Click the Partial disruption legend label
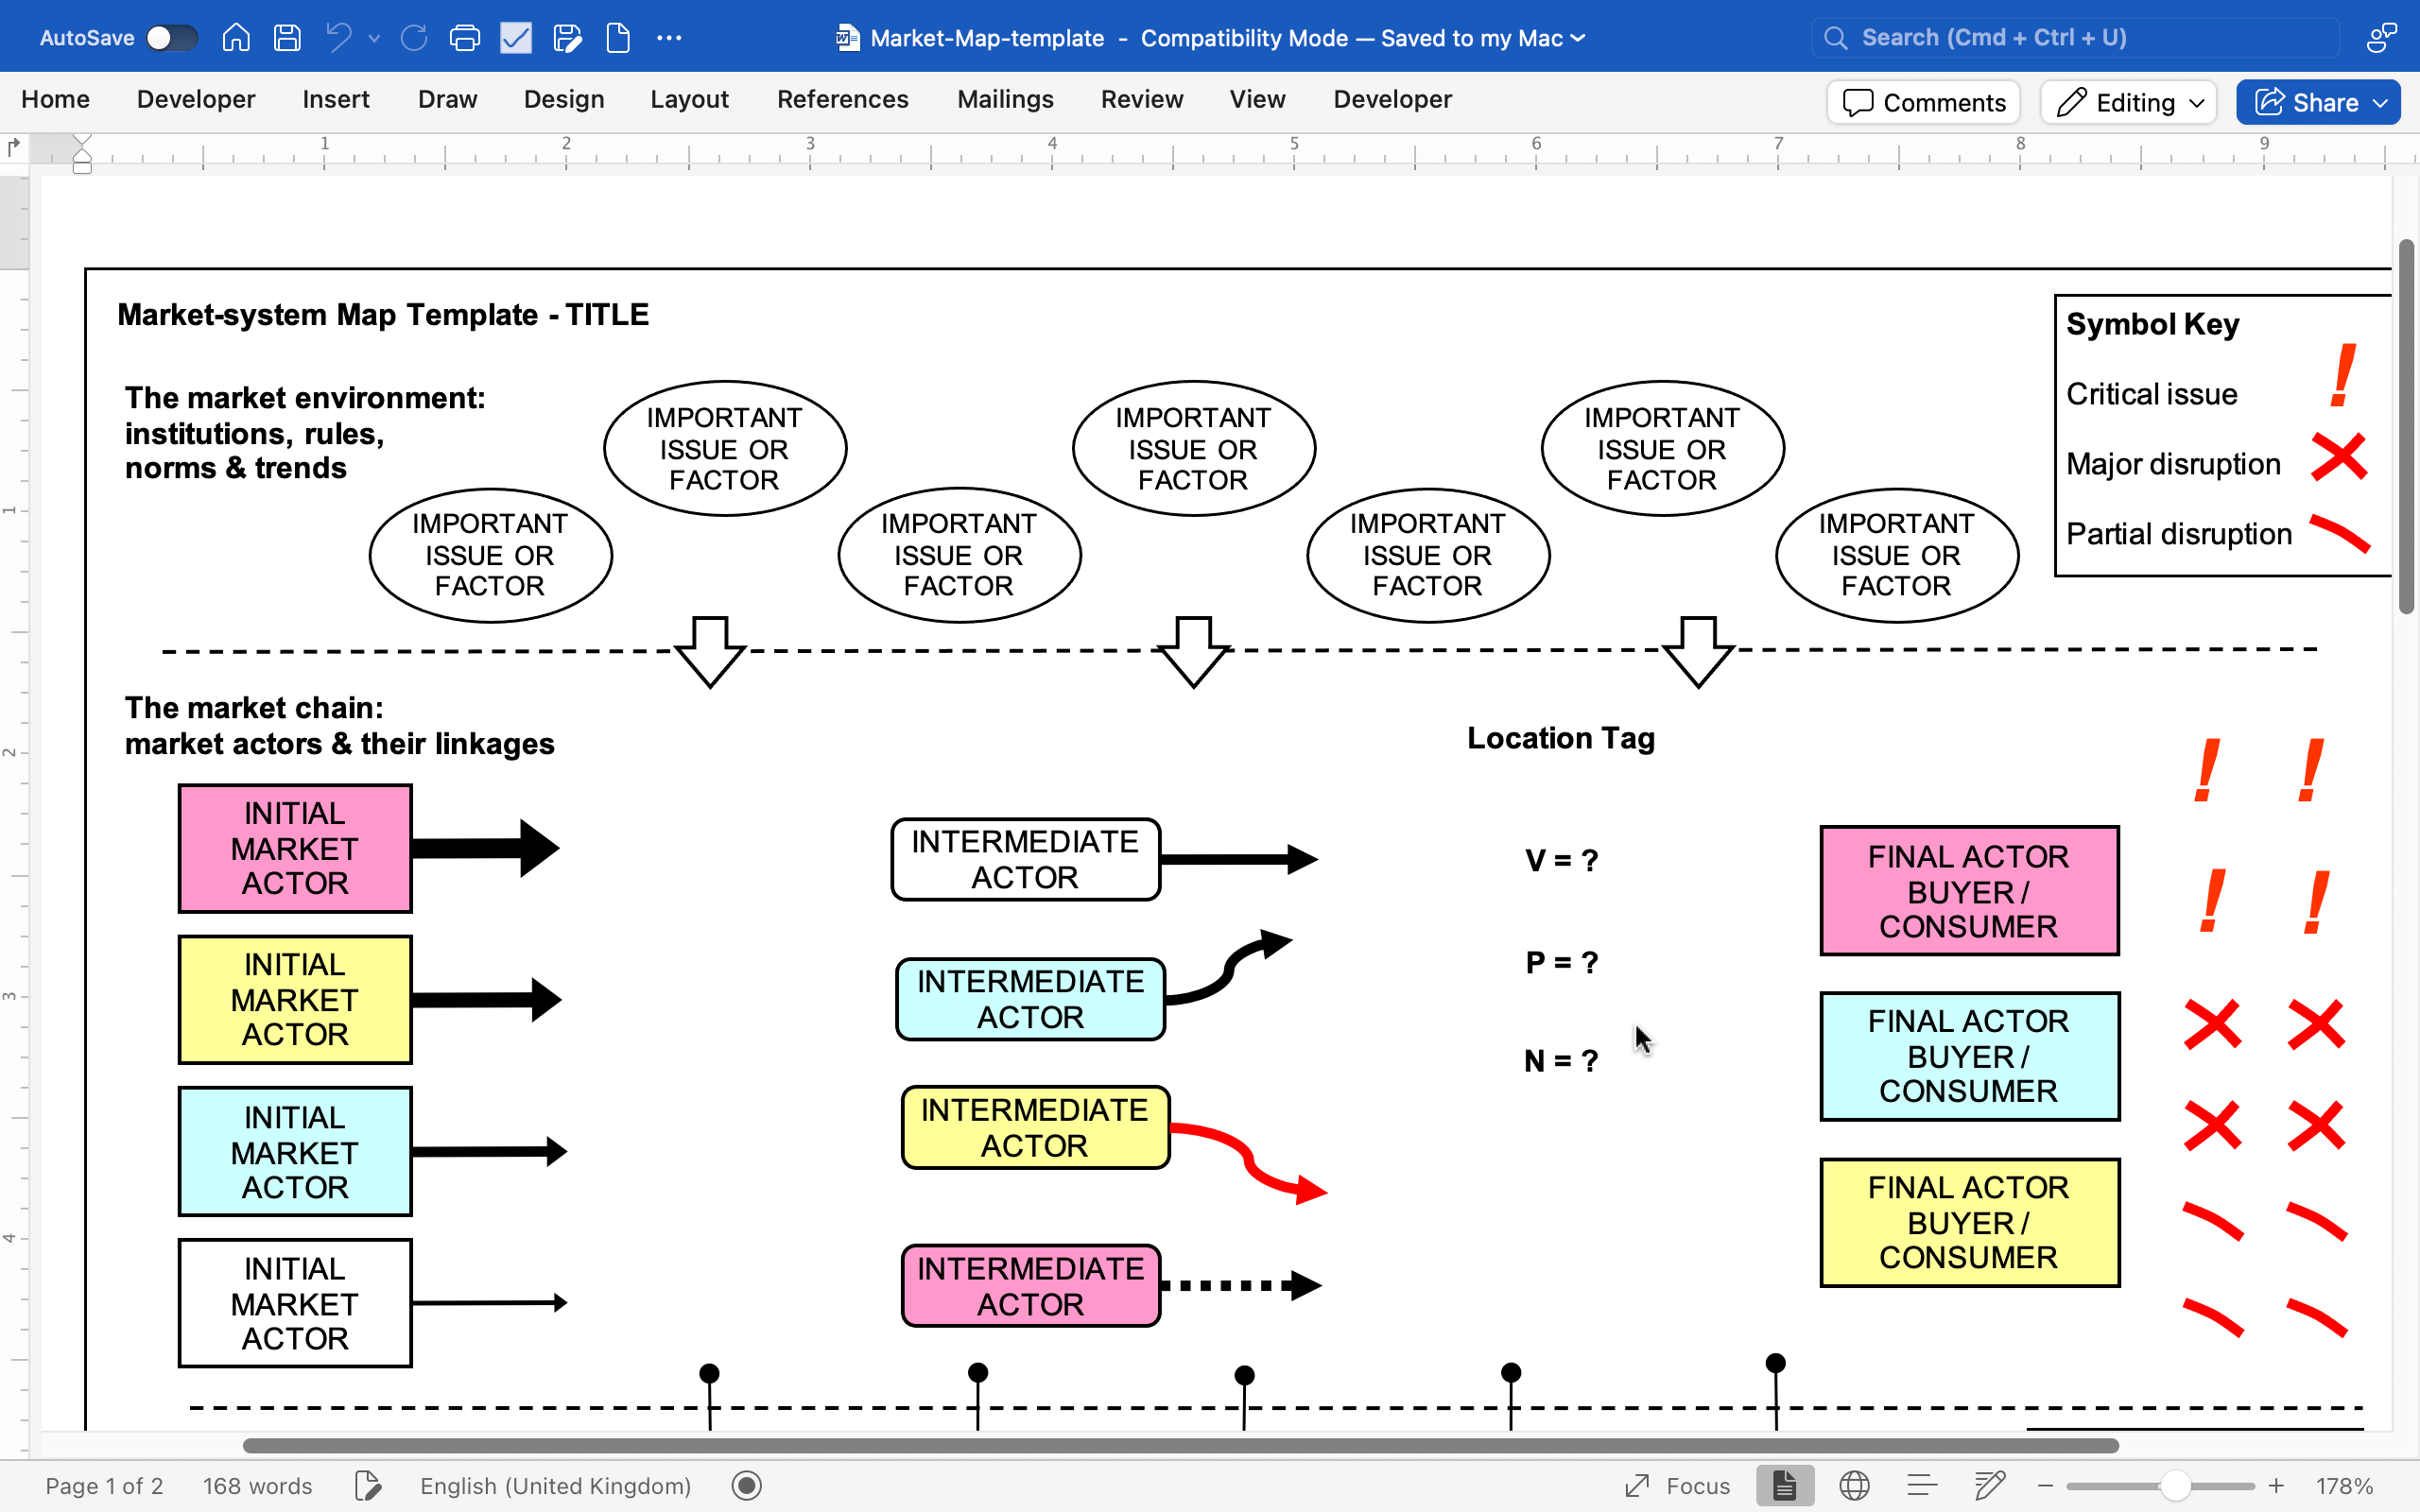2420x1512 pixels. (2179, 534)
